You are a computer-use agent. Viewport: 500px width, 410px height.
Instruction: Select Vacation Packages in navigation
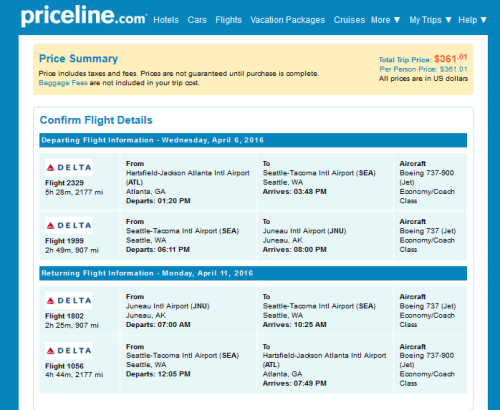288,20
